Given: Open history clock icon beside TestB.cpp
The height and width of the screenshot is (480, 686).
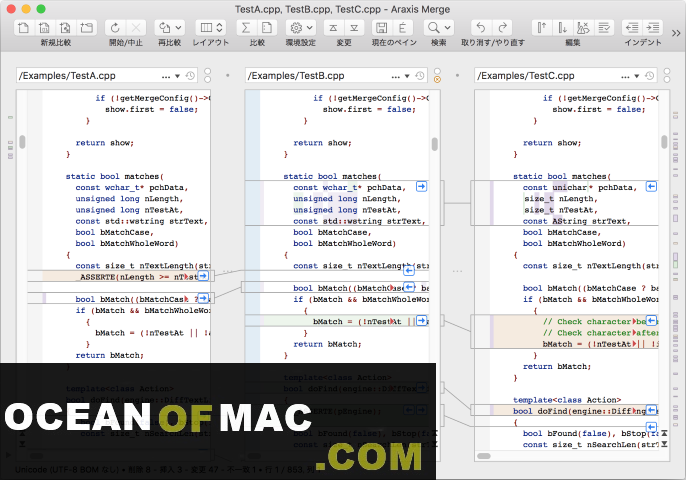Looking at the screenshot, I should [420, 76].
